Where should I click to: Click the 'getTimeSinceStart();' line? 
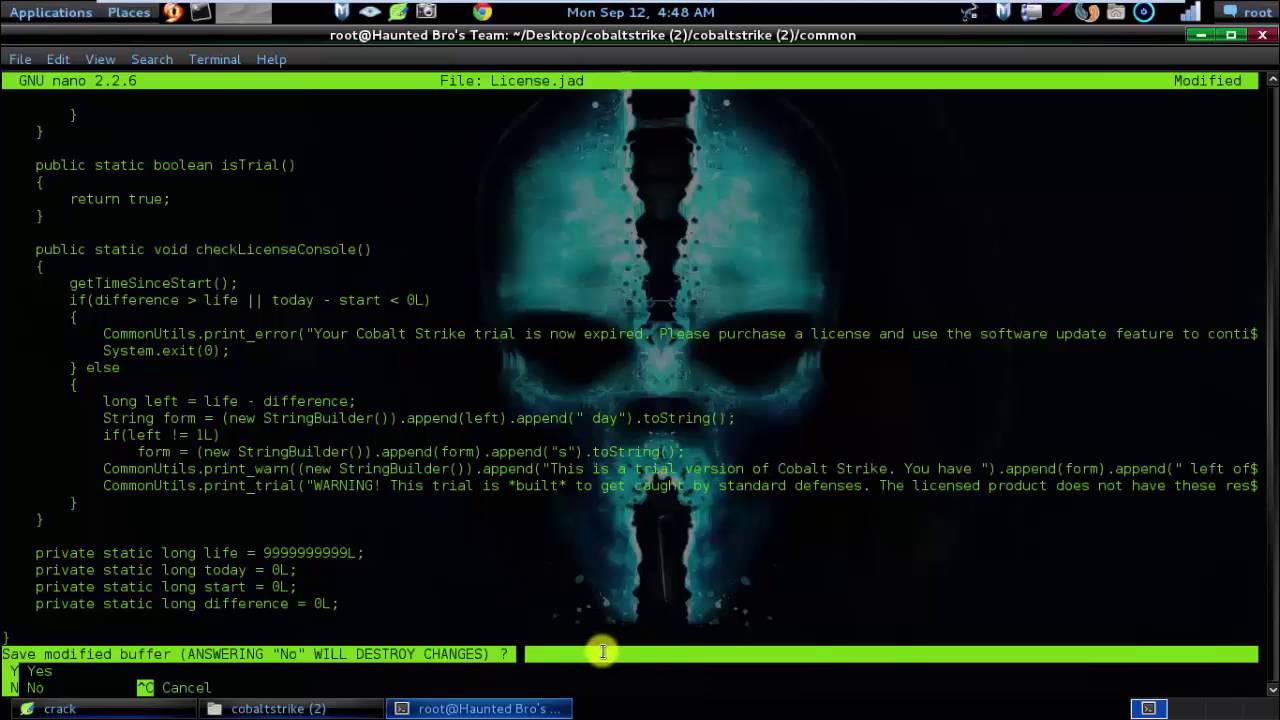(x=153, y=283)
